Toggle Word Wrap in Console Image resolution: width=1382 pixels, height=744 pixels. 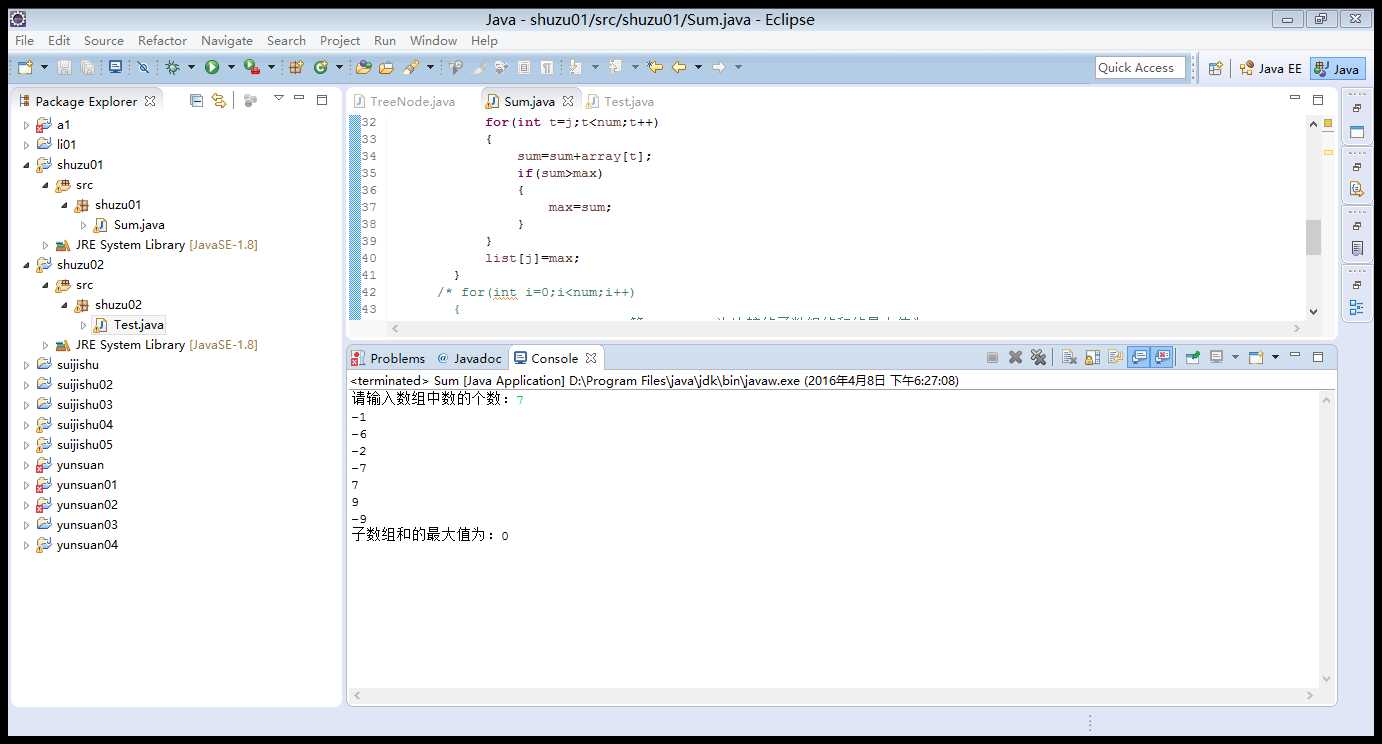(x=1115, y=357)
